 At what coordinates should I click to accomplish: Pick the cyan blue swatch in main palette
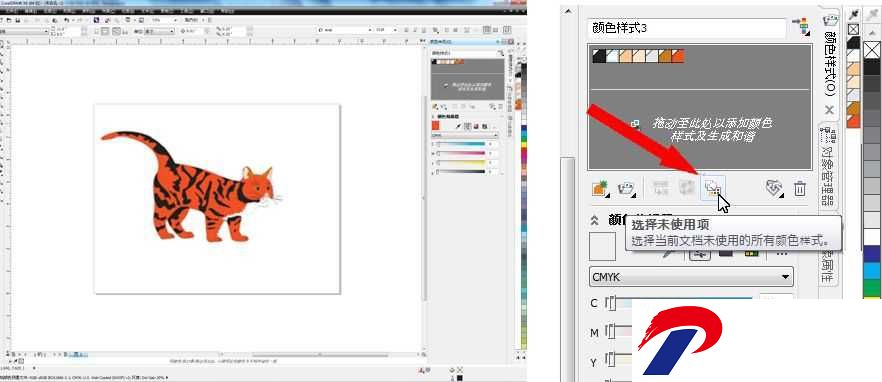872,271
